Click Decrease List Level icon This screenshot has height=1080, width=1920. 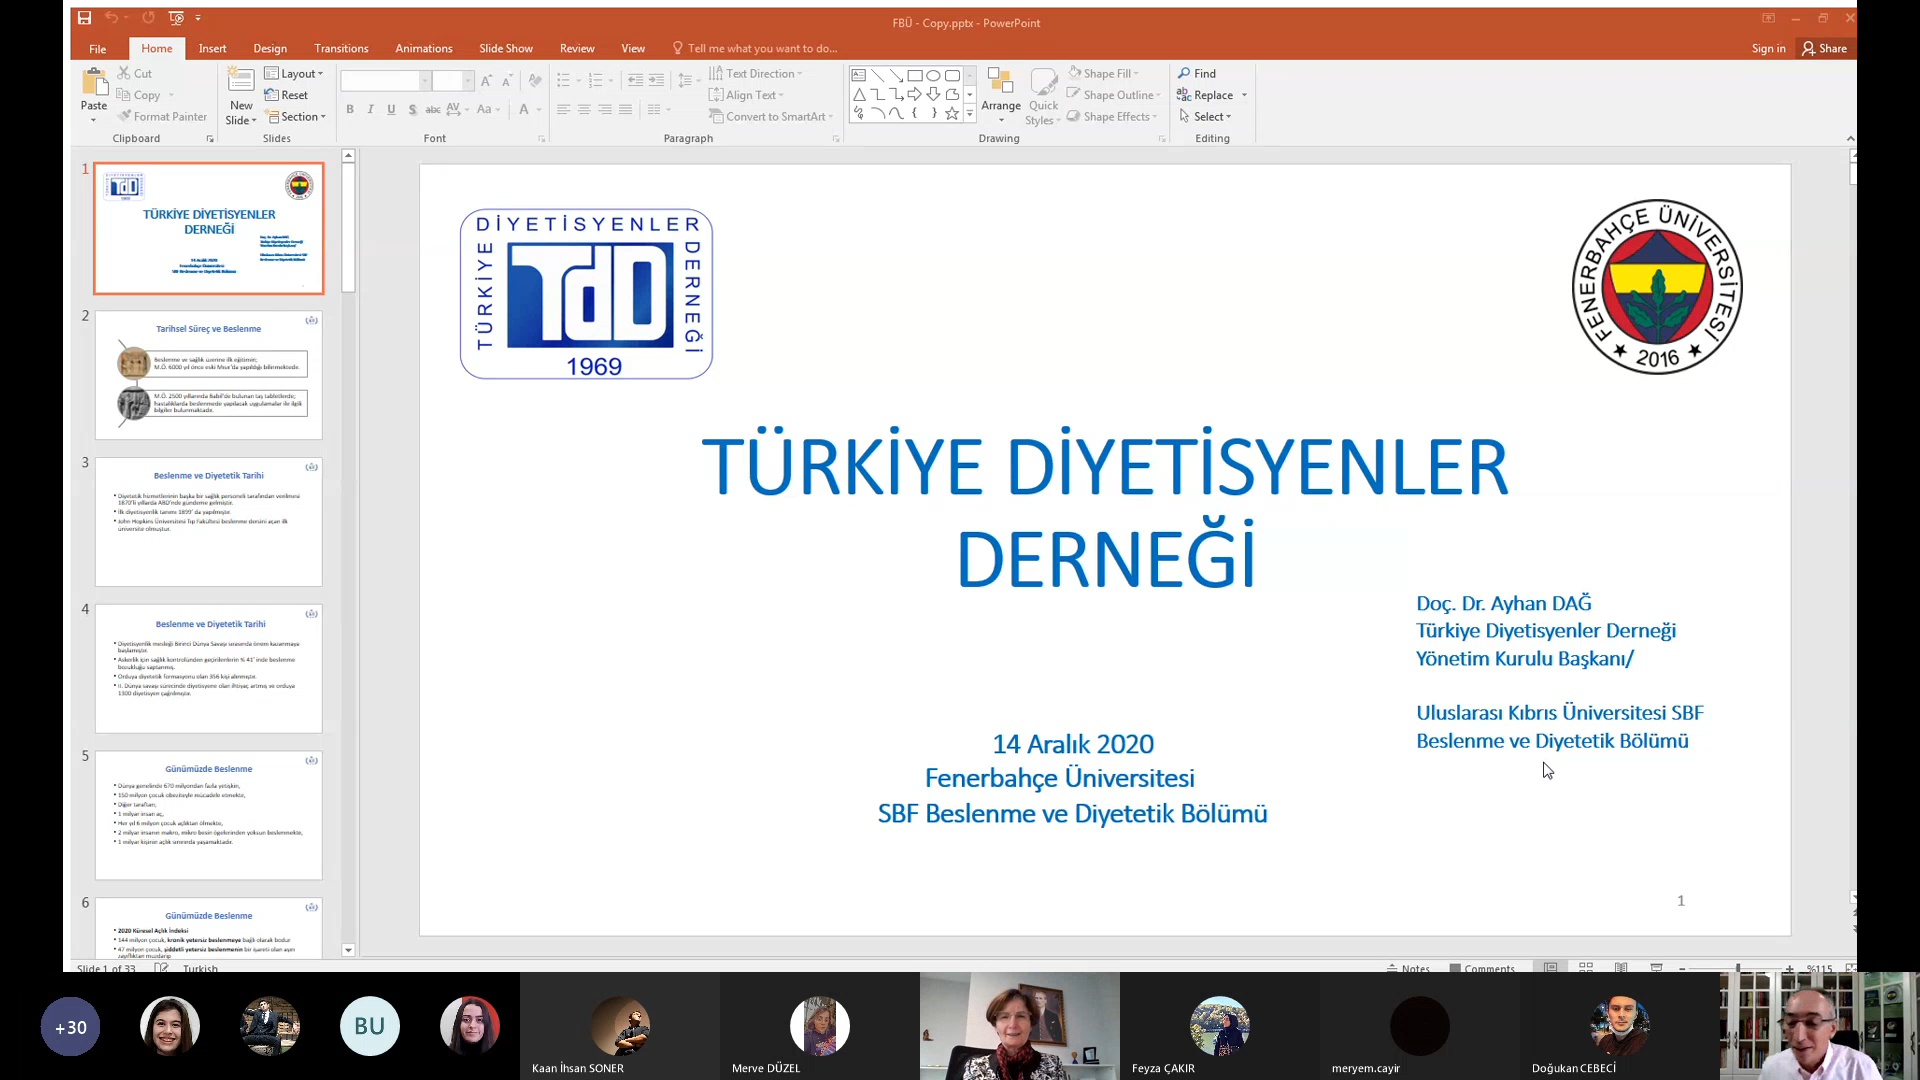click(635, 80)
